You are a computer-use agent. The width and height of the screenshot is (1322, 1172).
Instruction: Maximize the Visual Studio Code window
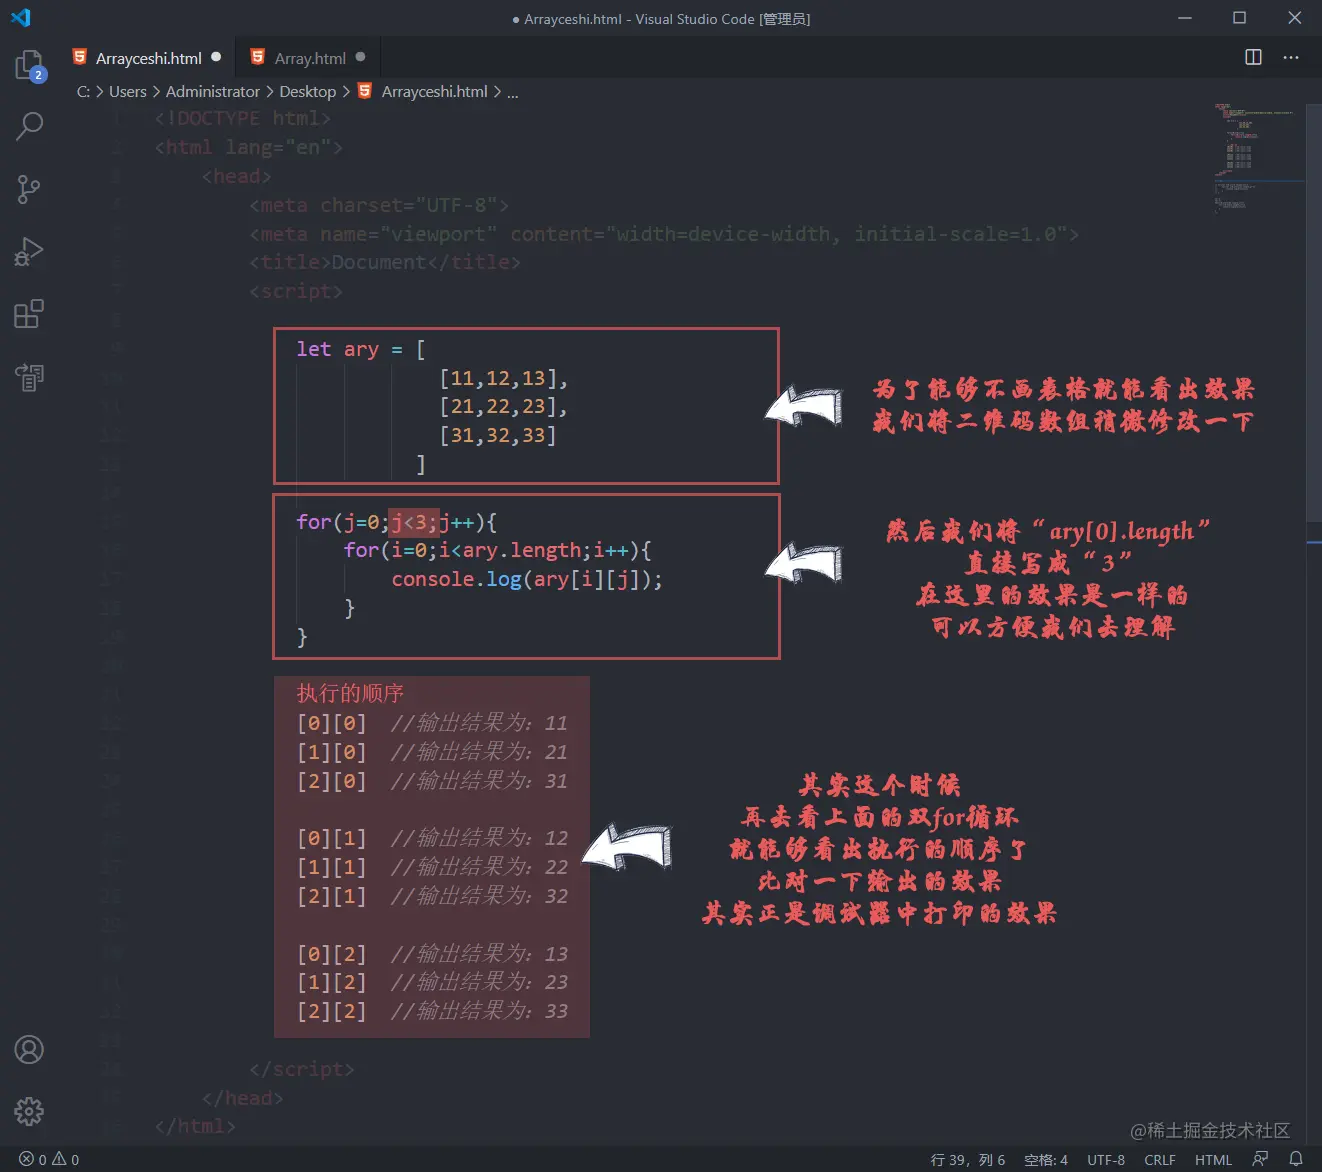tap(1240, 18)
